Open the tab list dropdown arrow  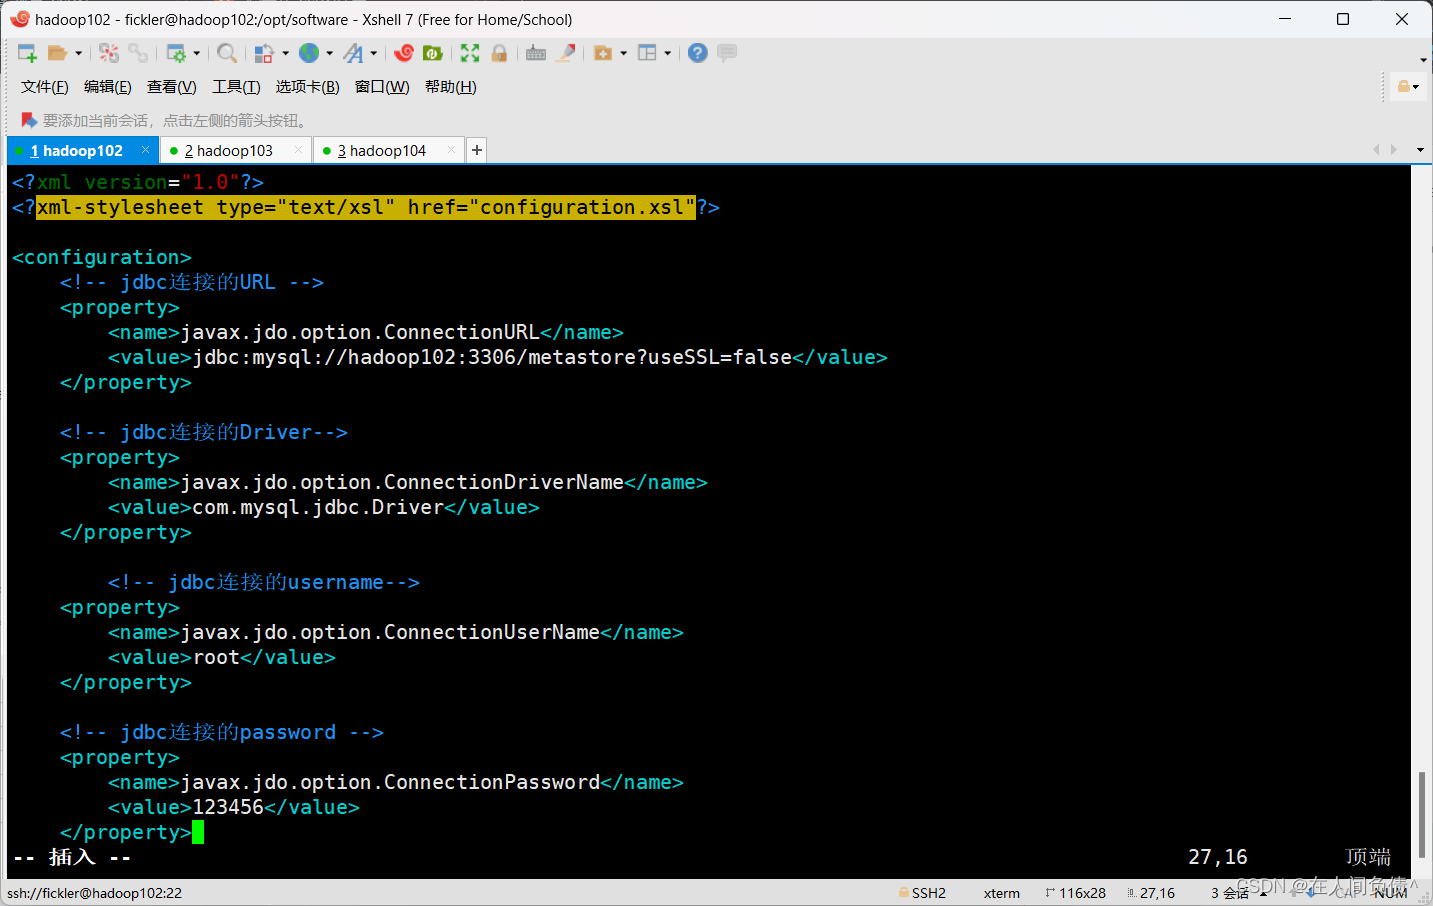tap(1420, 150)
